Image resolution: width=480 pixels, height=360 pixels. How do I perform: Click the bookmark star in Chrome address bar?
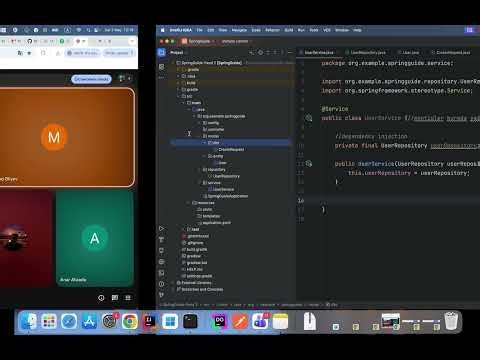[x=29, y=53]
